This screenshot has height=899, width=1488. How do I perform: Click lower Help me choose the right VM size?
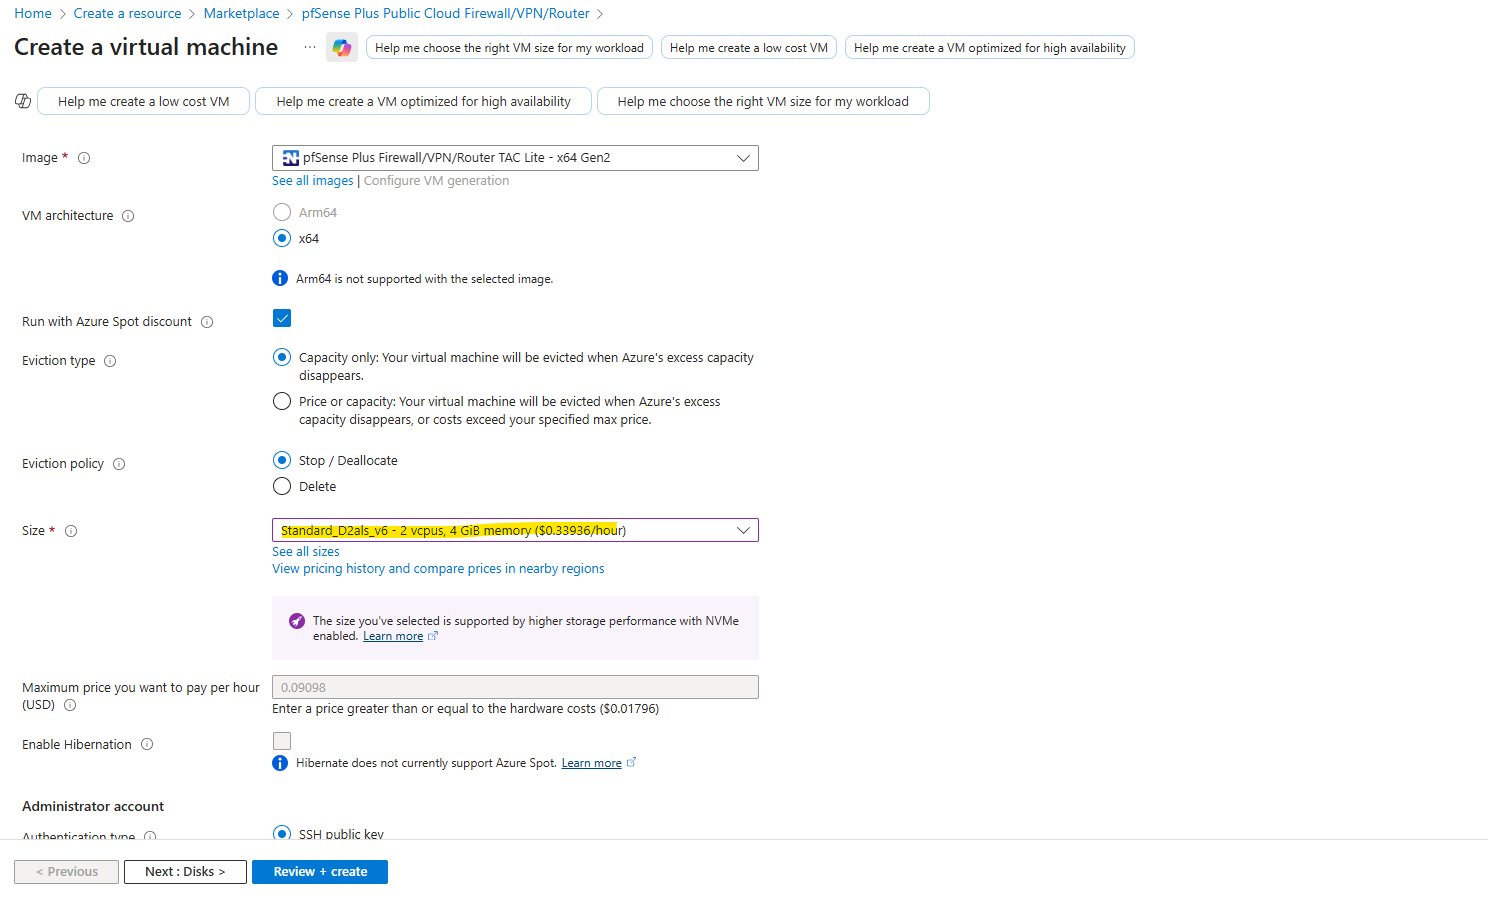(763, 102)
